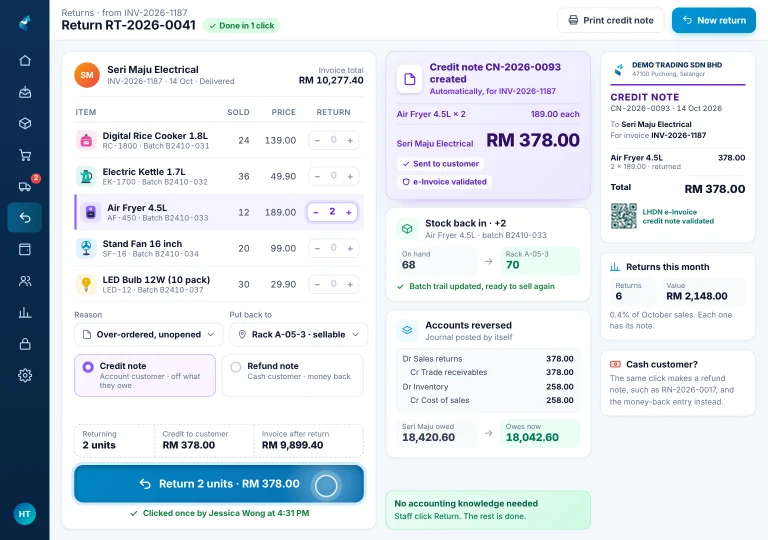
Task: Open the delivery truck icon with badge
Action: coord(25,186)
